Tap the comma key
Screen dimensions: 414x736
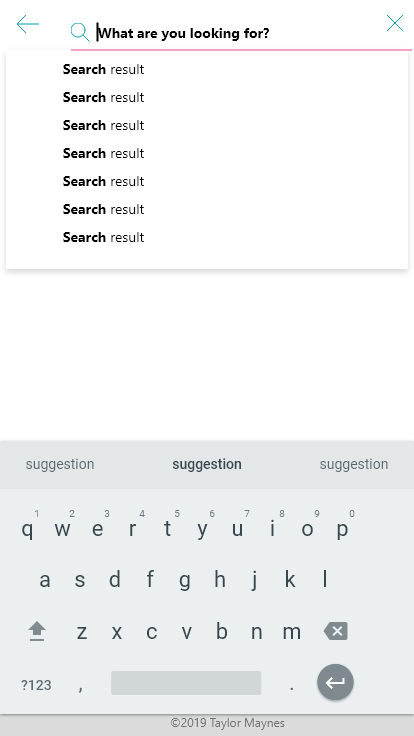point(81,687)
